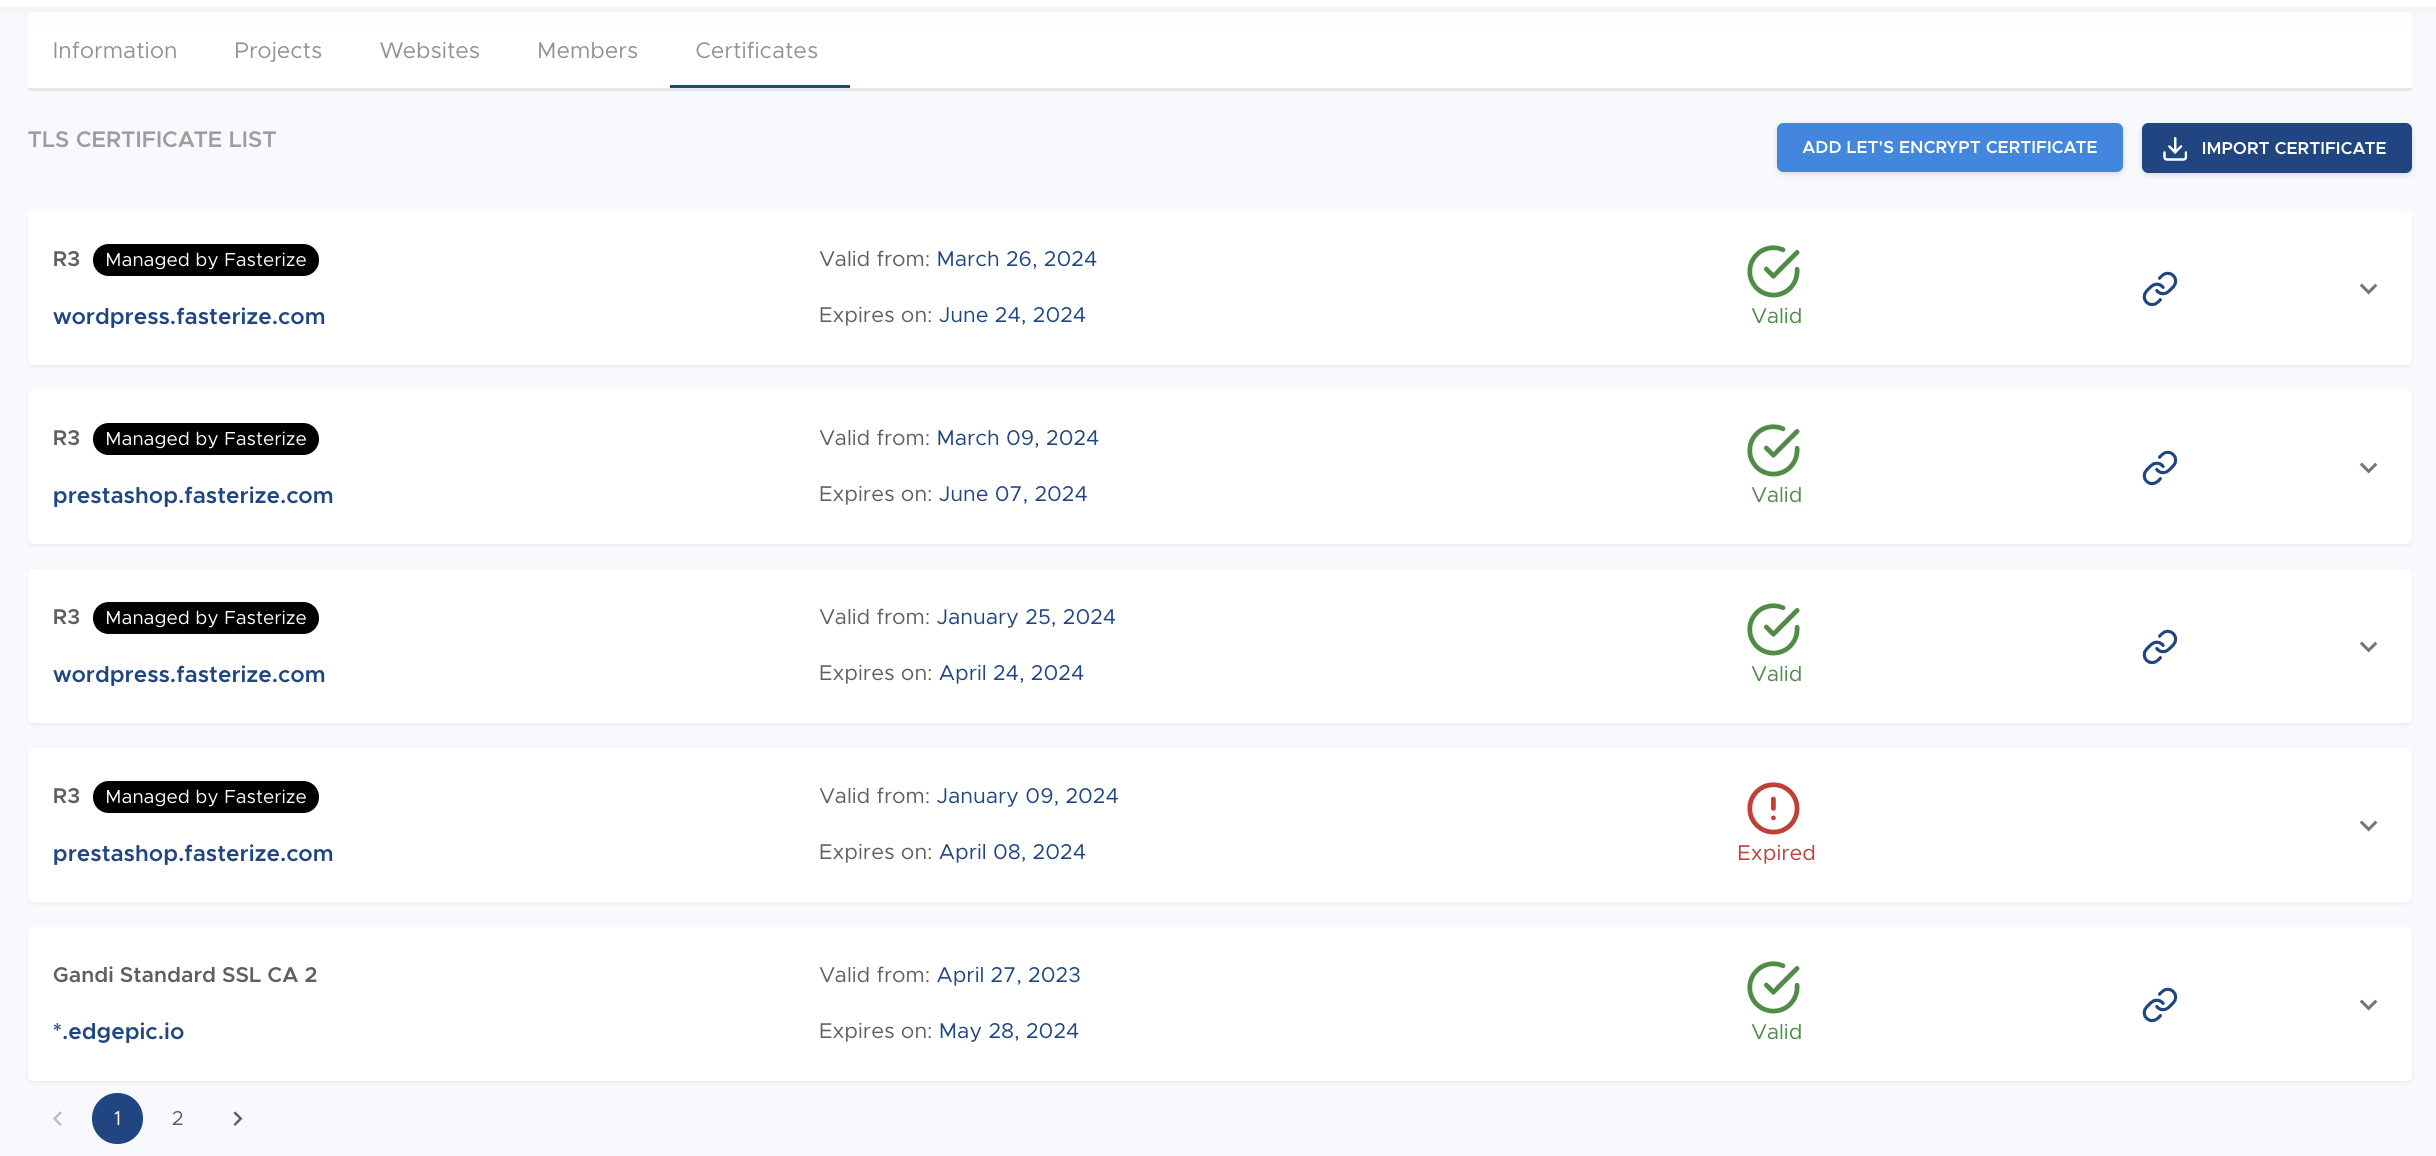Click Valid checkmark icon on edgepic.io row

1773,987
